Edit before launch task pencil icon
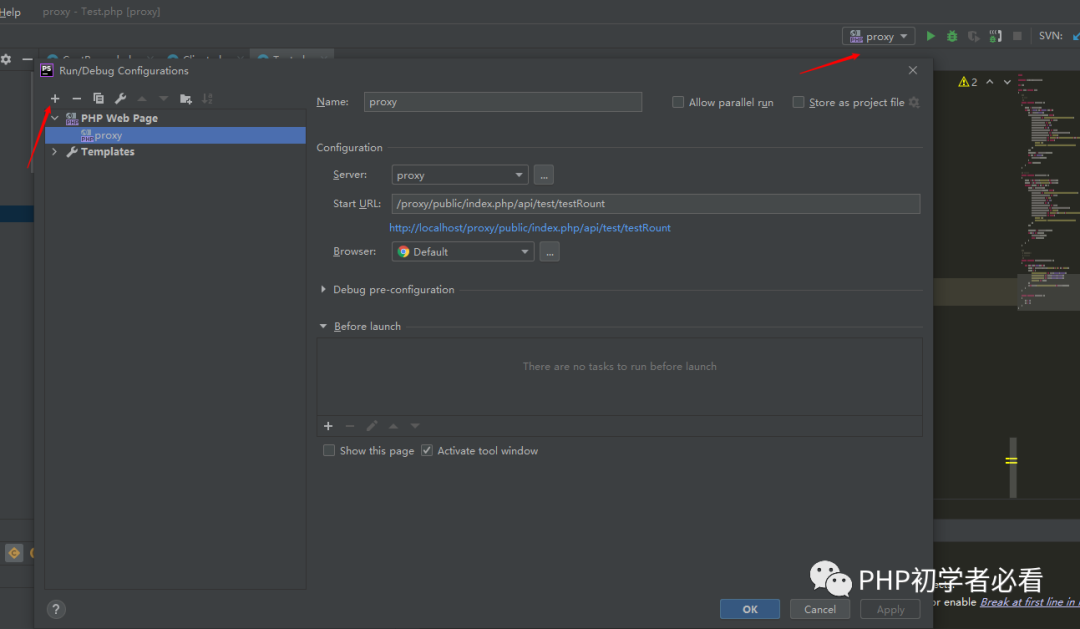 click(x=372, y=426)
